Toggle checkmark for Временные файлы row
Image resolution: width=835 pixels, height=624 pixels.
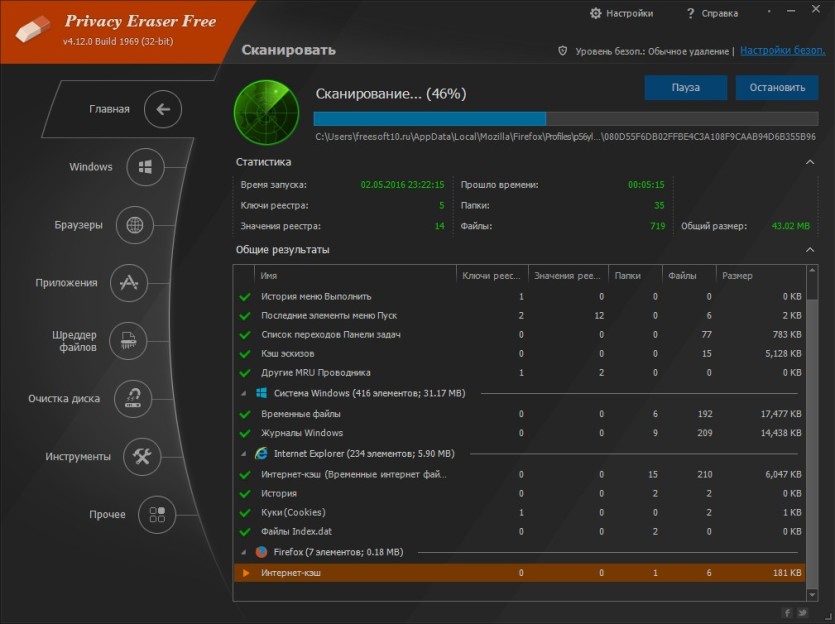pyautogui.click(x=245, y=414)
